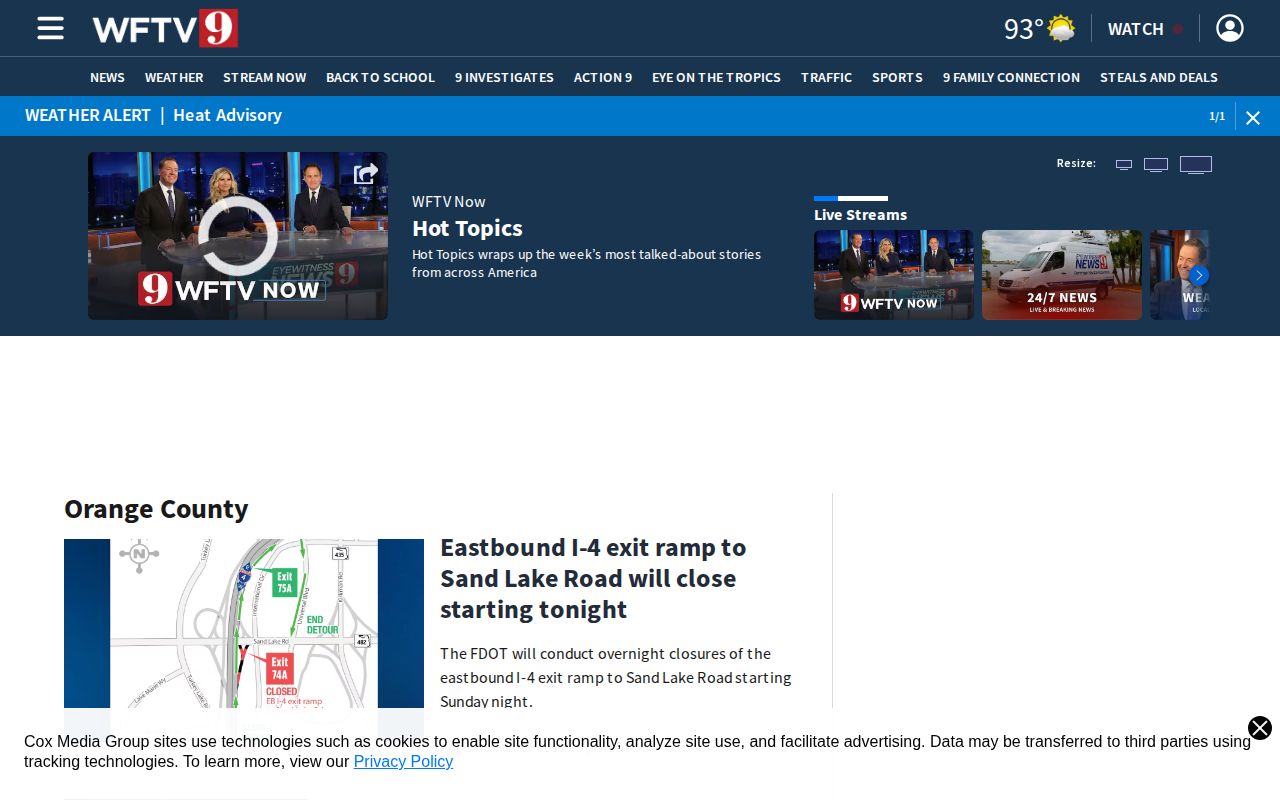Viewport: 1280px width, 800px height.
Task: Open the I-4 detour map image
Action: click(x=244, y=625)
